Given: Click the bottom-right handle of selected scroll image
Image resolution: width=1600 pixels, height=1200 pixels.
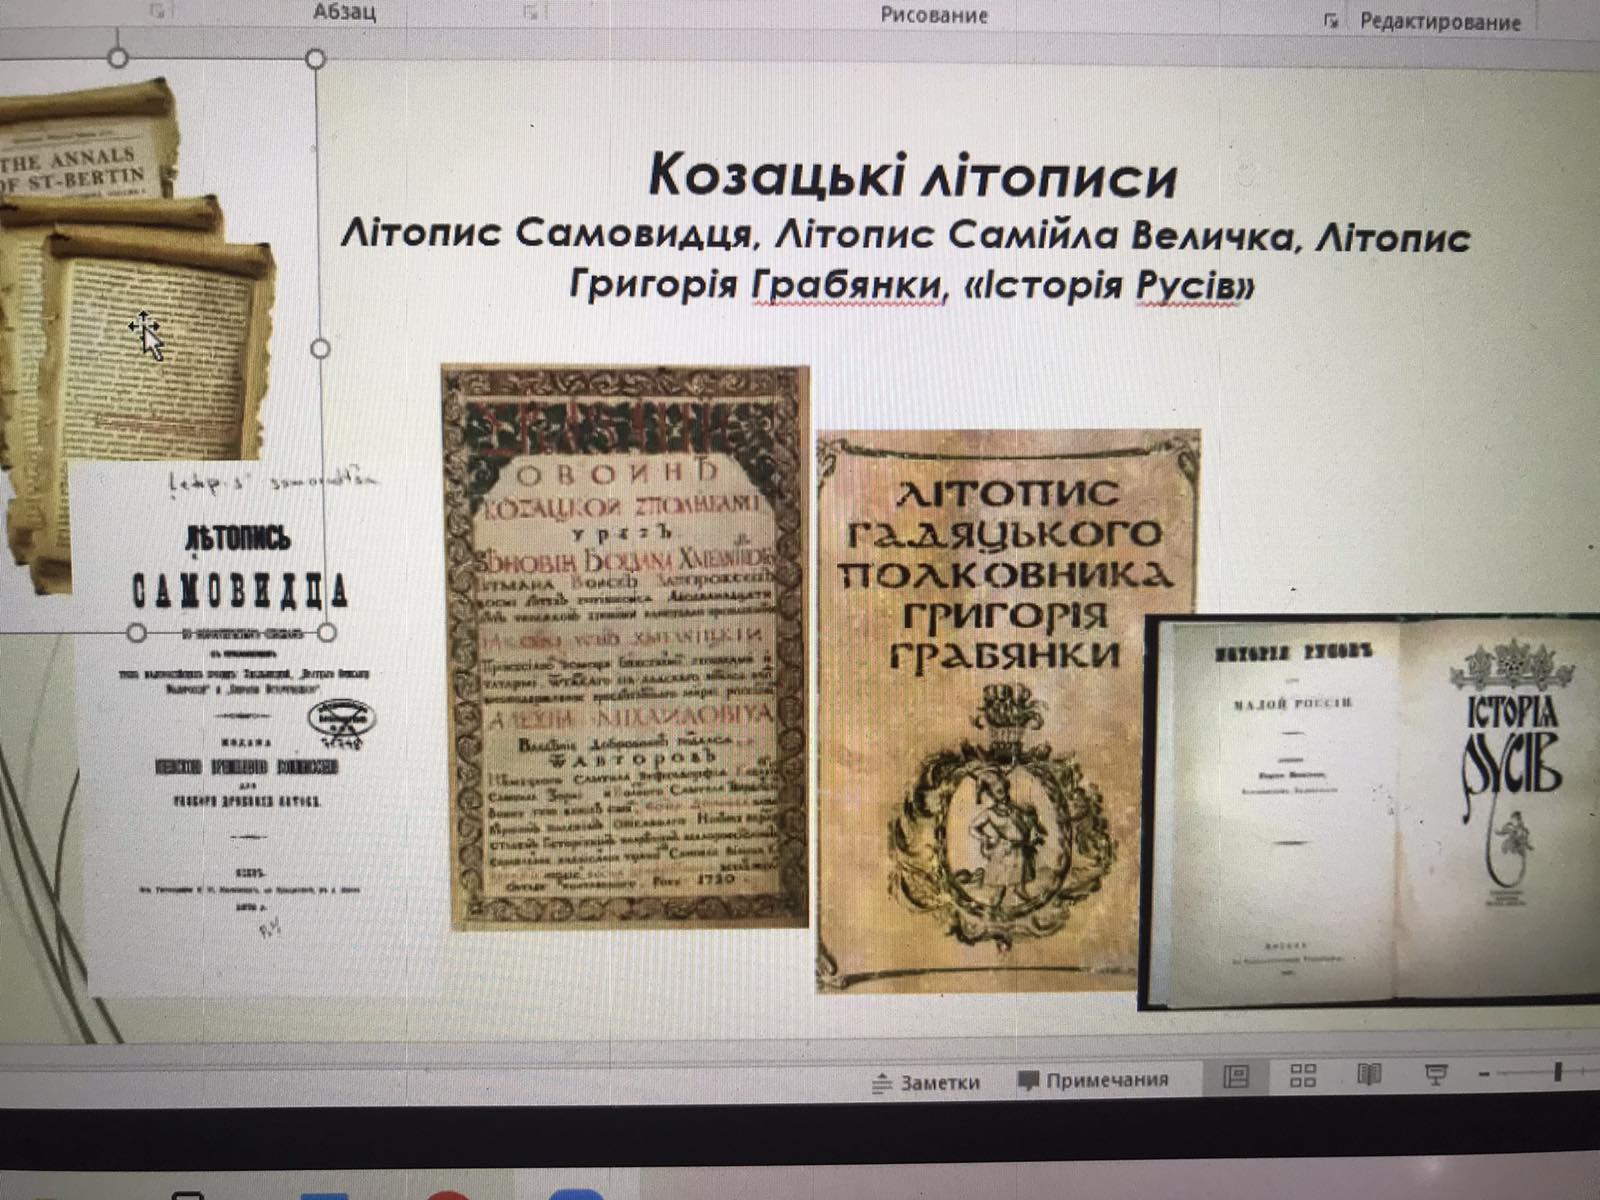Looking at the screenshot, I should pyautogui.click(x=327, y=633).
